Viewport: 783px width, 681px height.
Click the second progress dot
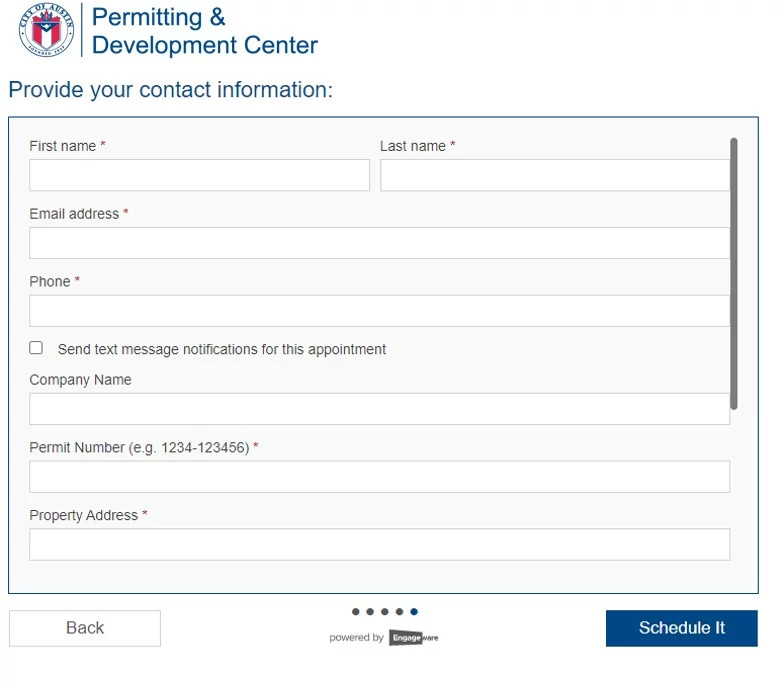coord(370,612)
